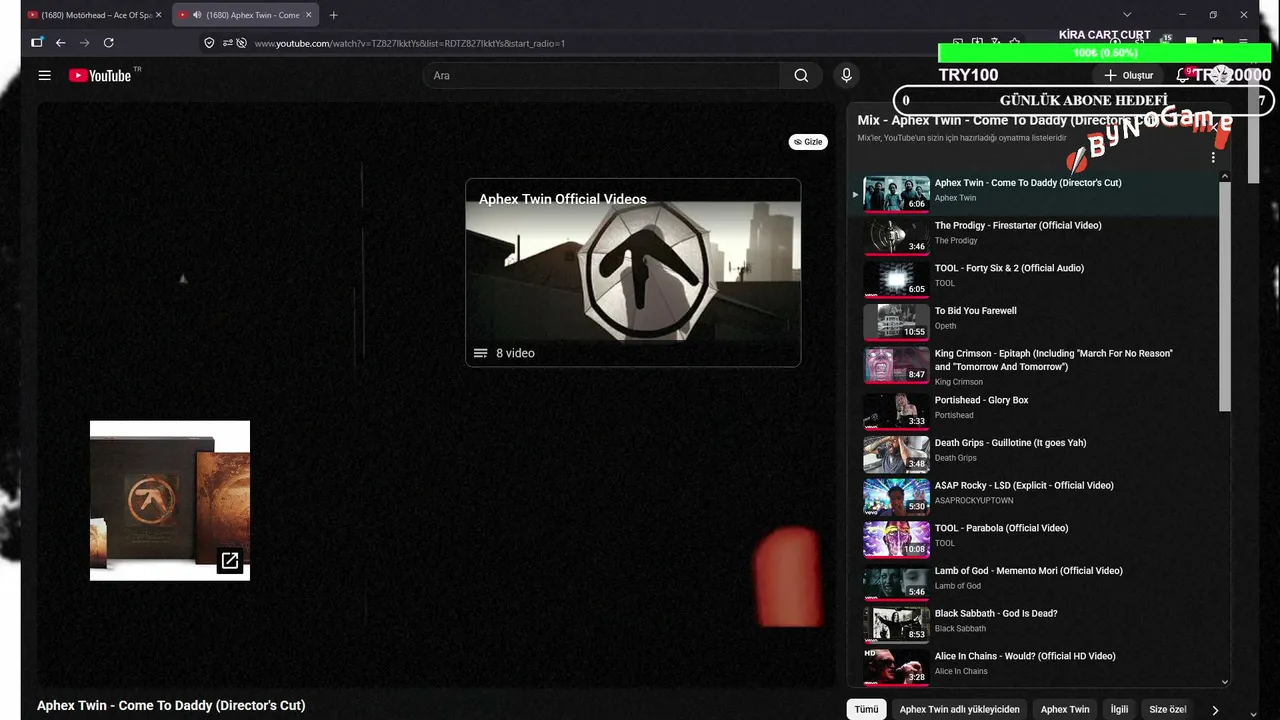This screenshot has width=1280, height=720.
Task: Go to the YouTube home logo
Action: [x=100, y=75]
